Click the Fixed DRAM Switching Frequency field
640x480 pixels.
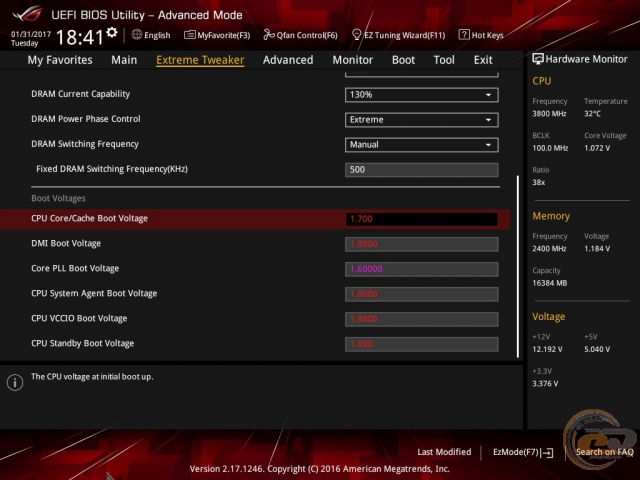[421, 170]
